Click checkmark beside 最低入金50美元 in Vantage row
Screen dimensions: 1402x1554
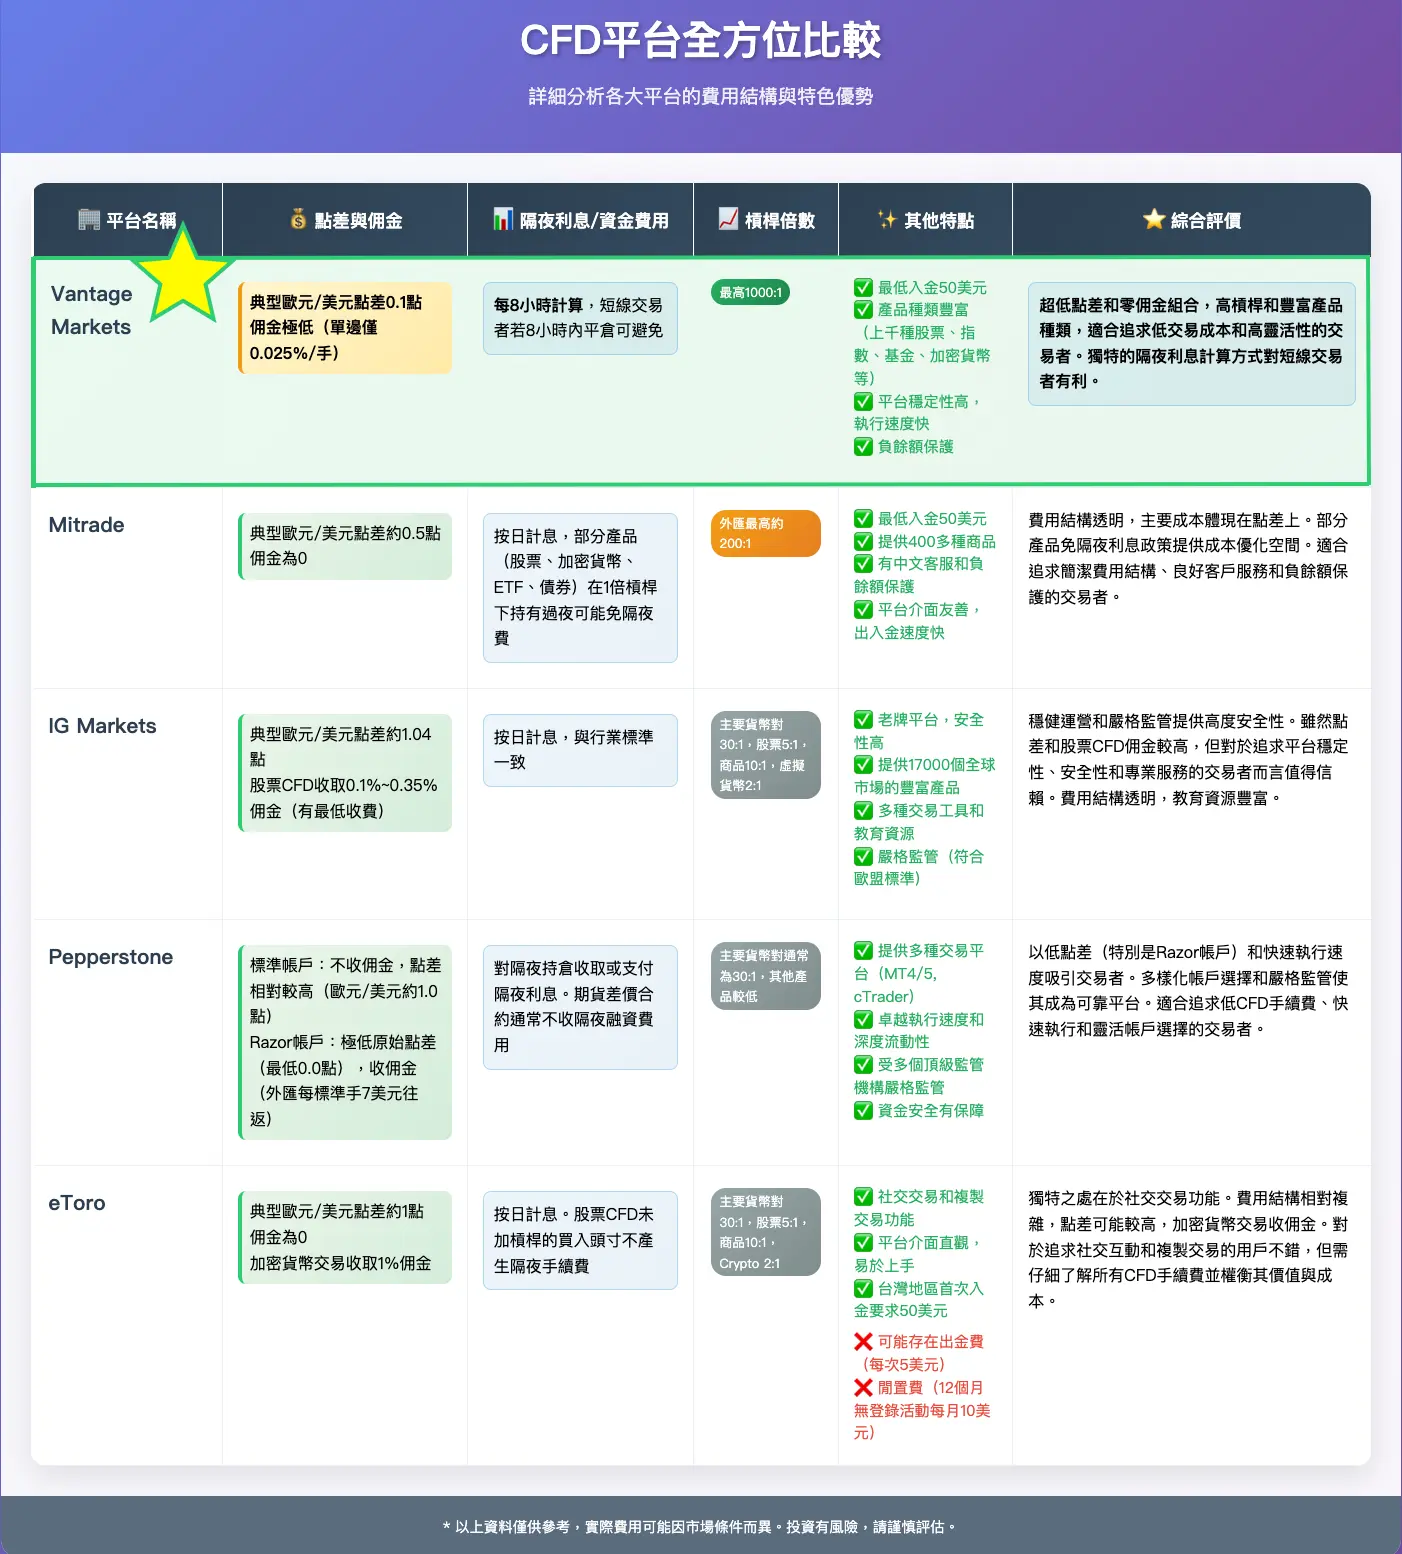click(864, 288)
